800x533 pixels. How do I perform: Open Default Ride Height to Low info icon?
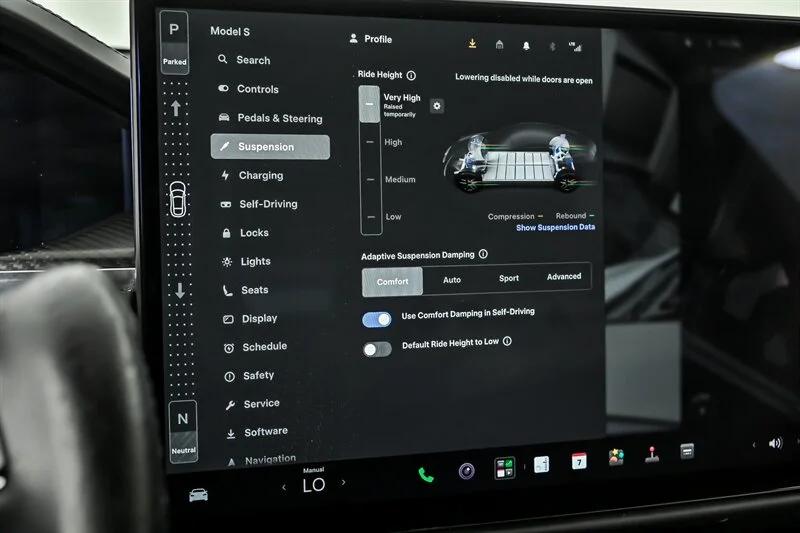(507, 341)
